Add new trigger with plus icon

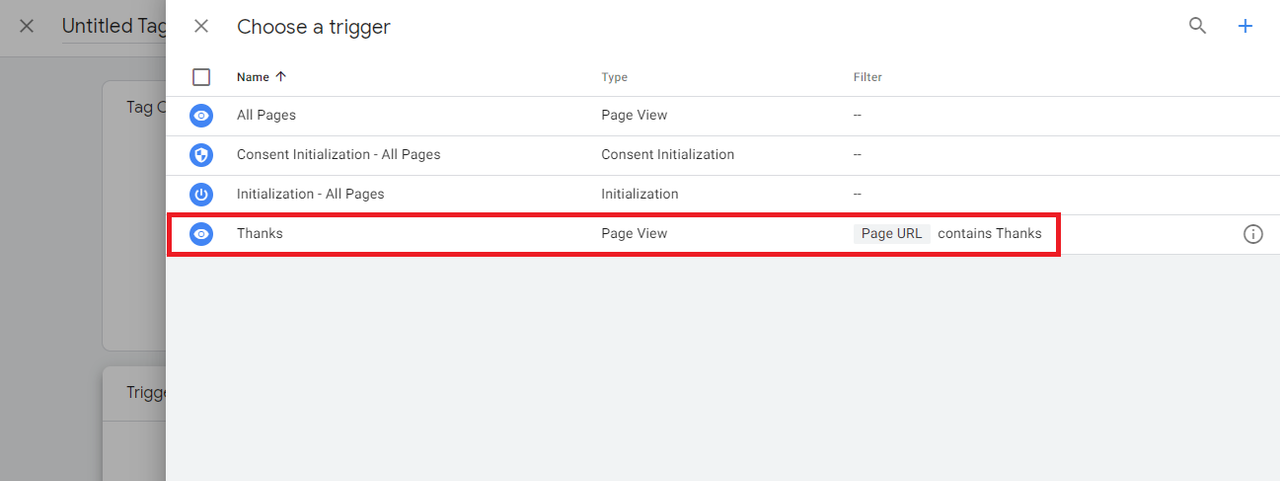[x=1245, y=26]
